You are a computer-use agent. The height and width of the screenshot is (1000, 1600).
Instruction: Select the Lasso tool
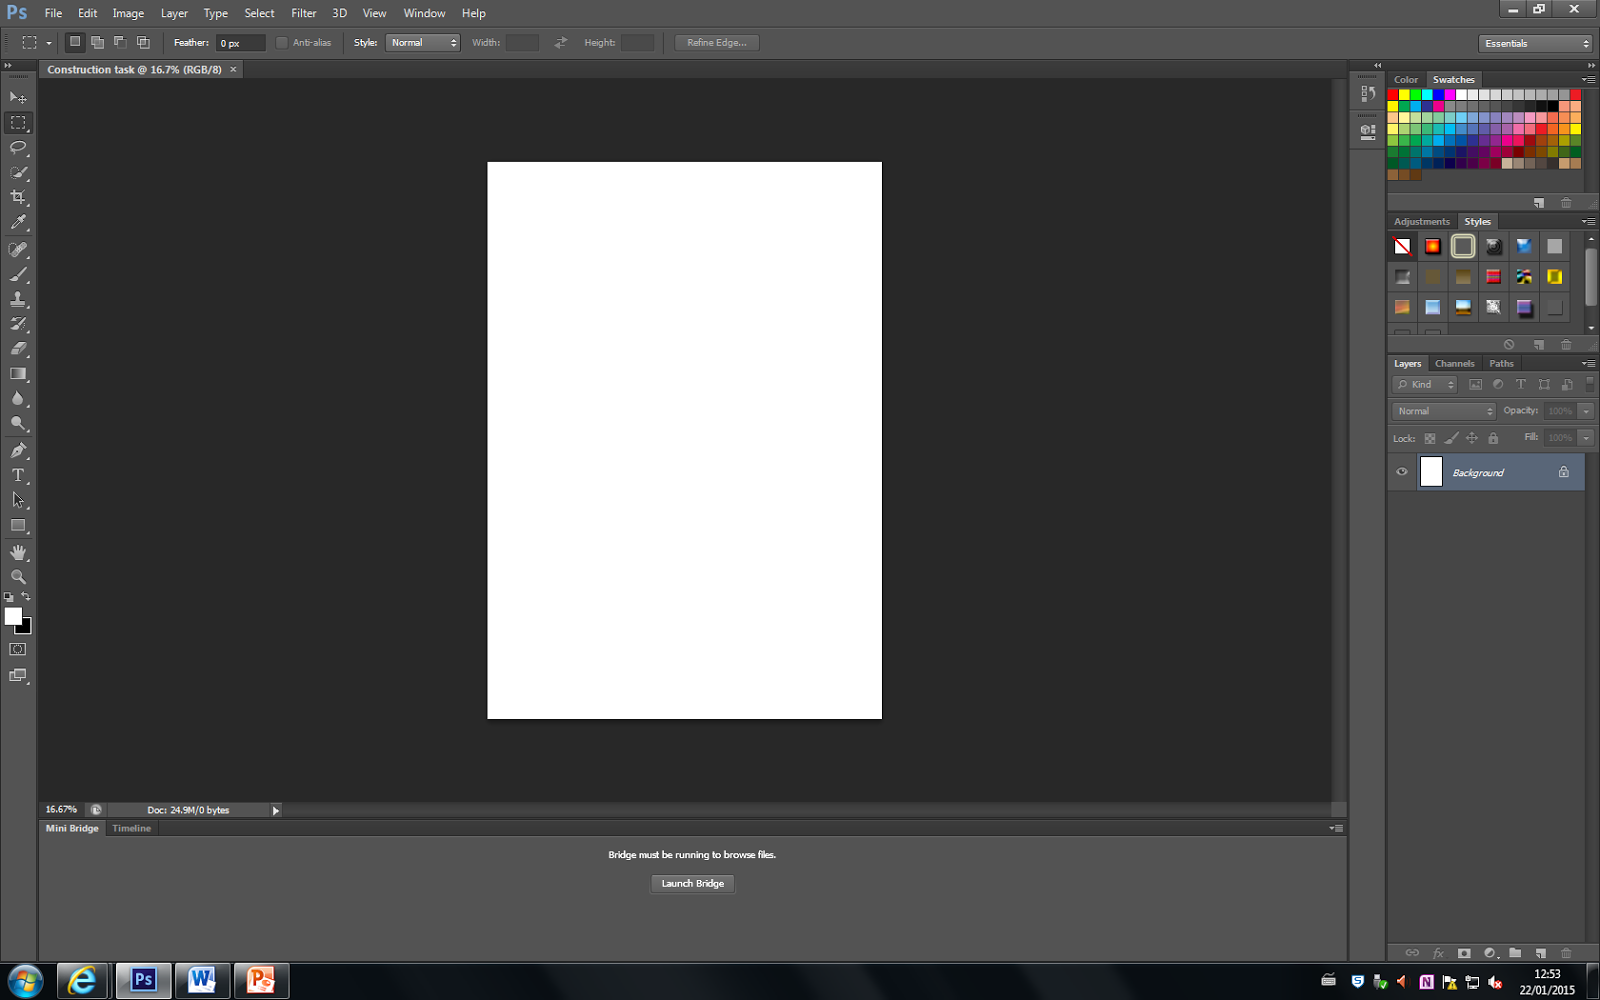pyautogui.click(x=18, y=147)
